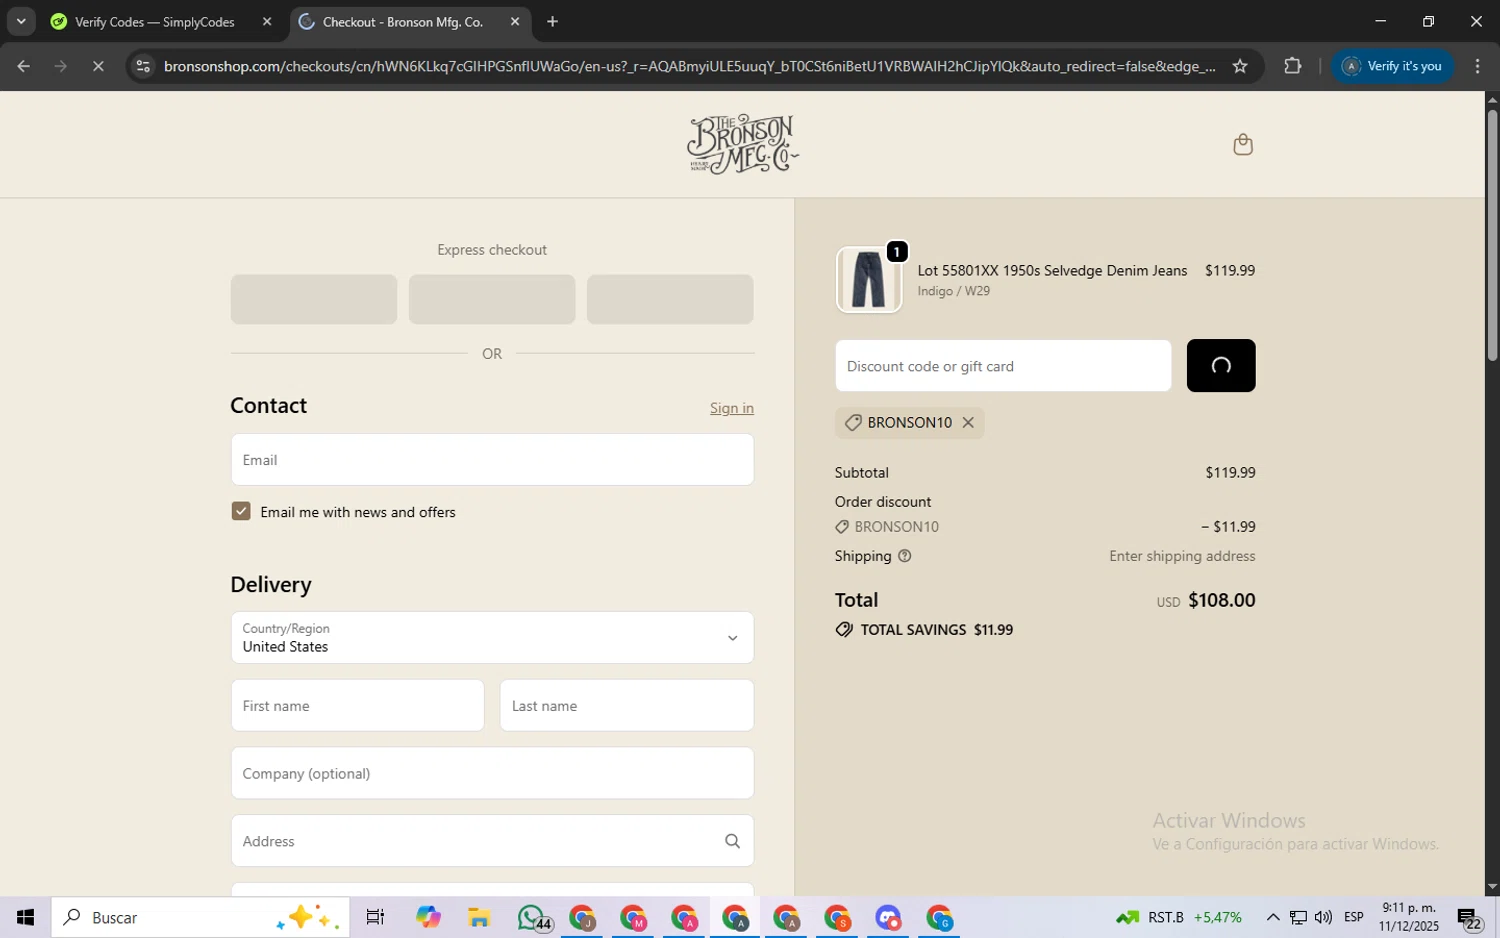
Task: Click the address search magnifier icon
Action: tap(732, 841)
